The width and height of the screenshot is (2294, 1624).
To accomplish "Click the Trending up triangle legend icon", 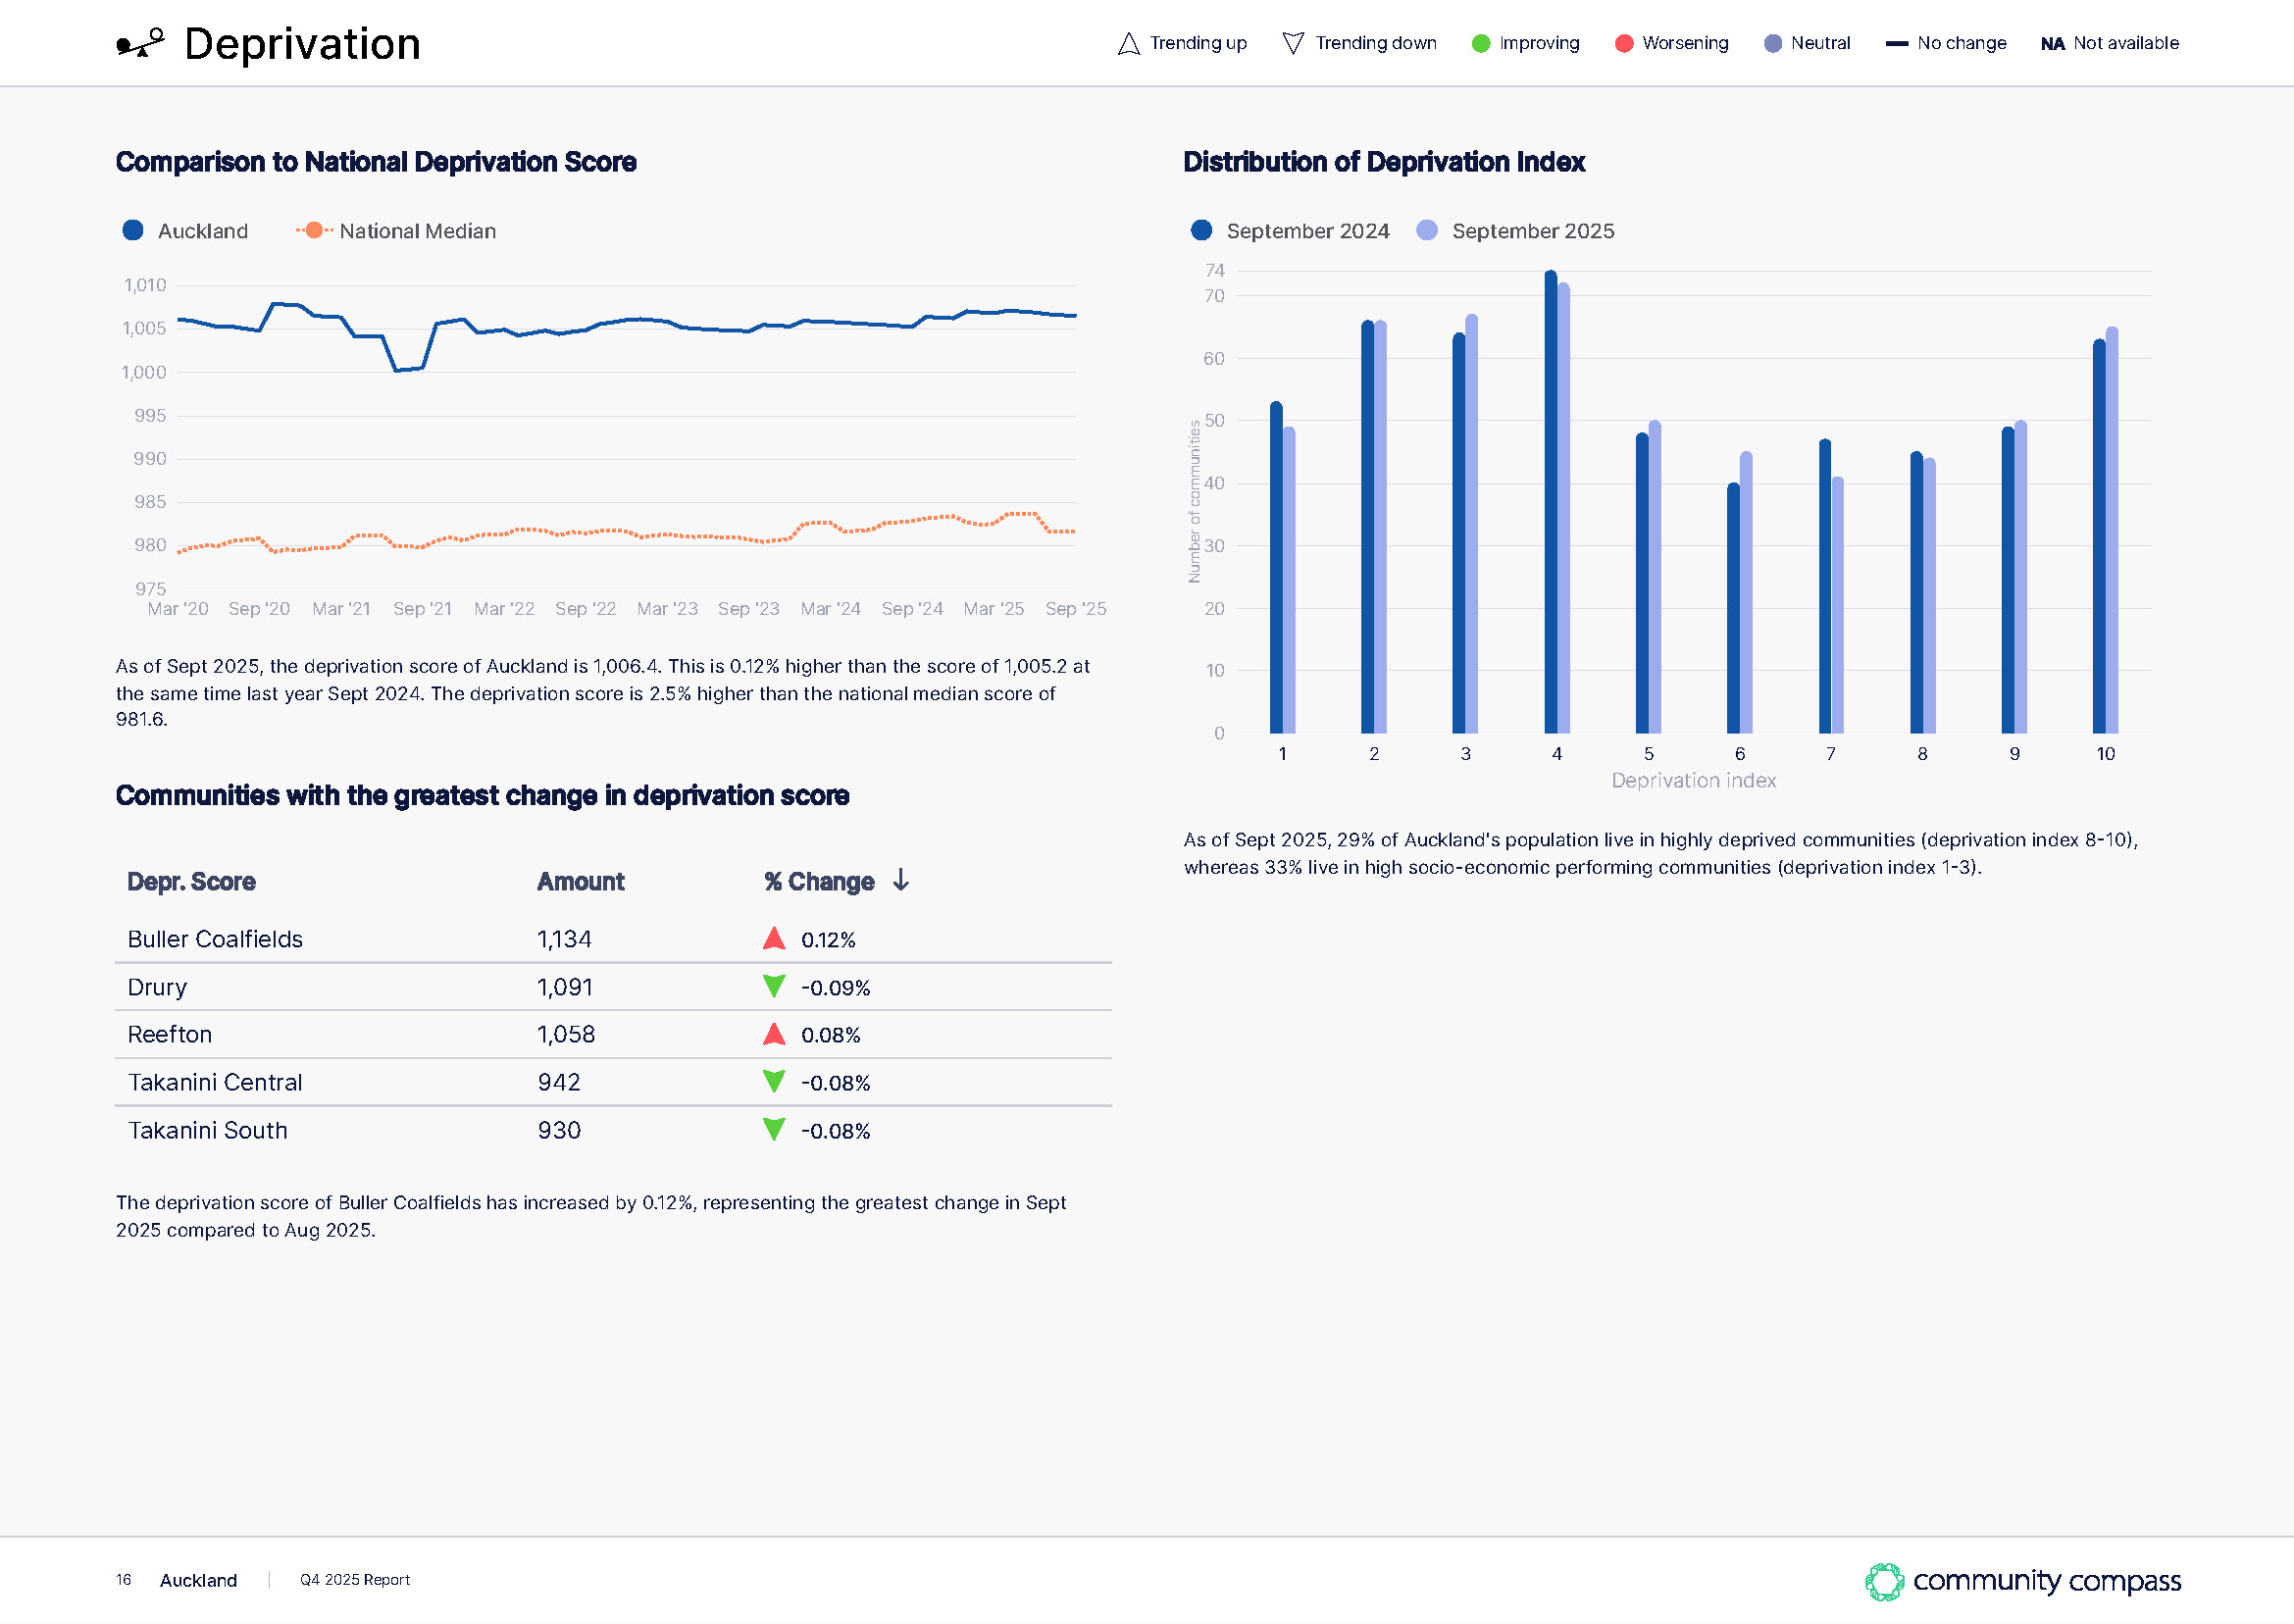I will [x=1129, y=43].
